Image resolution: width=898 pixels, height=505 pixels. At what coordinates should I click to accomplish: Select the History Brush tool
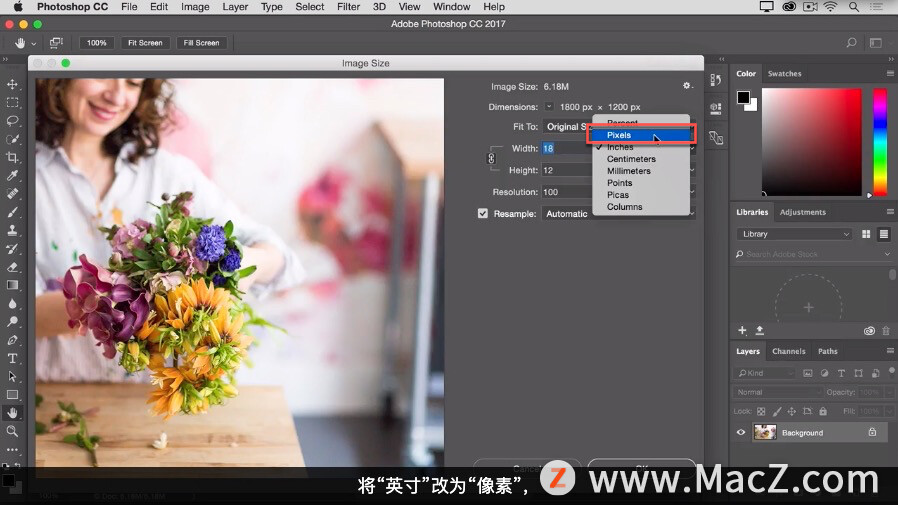pyautogui.click(x=12, y=248)
